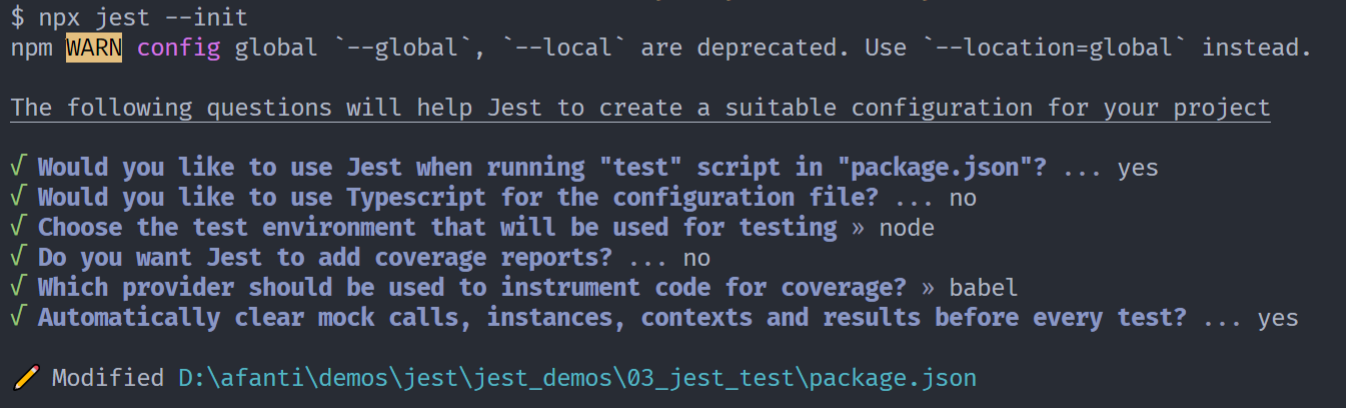Click the underlined 'The following questions' intro line
1346x408 pixels.
point(640,107)
